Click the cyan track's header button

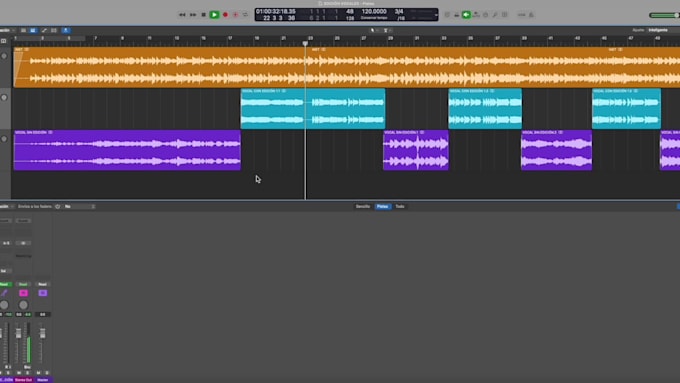pos(4,98)
